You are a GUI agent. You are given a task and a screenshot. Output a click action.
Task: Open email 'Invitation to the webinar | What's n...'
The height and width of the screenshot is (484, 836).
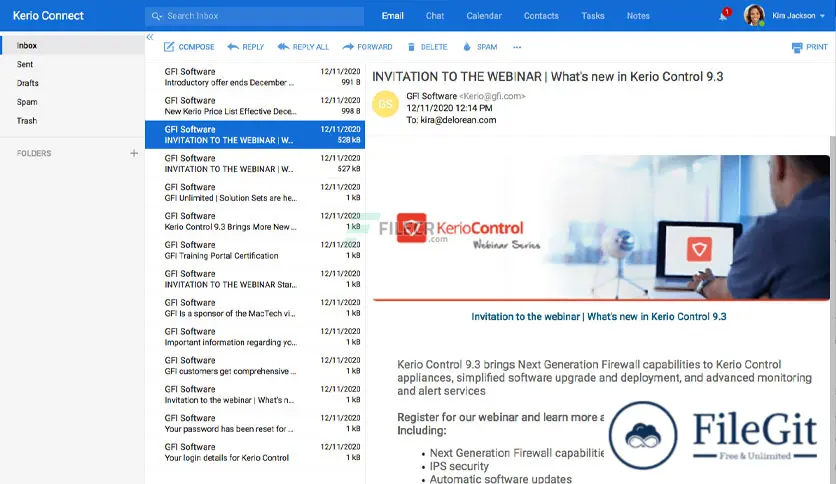[x=255, y=394]
